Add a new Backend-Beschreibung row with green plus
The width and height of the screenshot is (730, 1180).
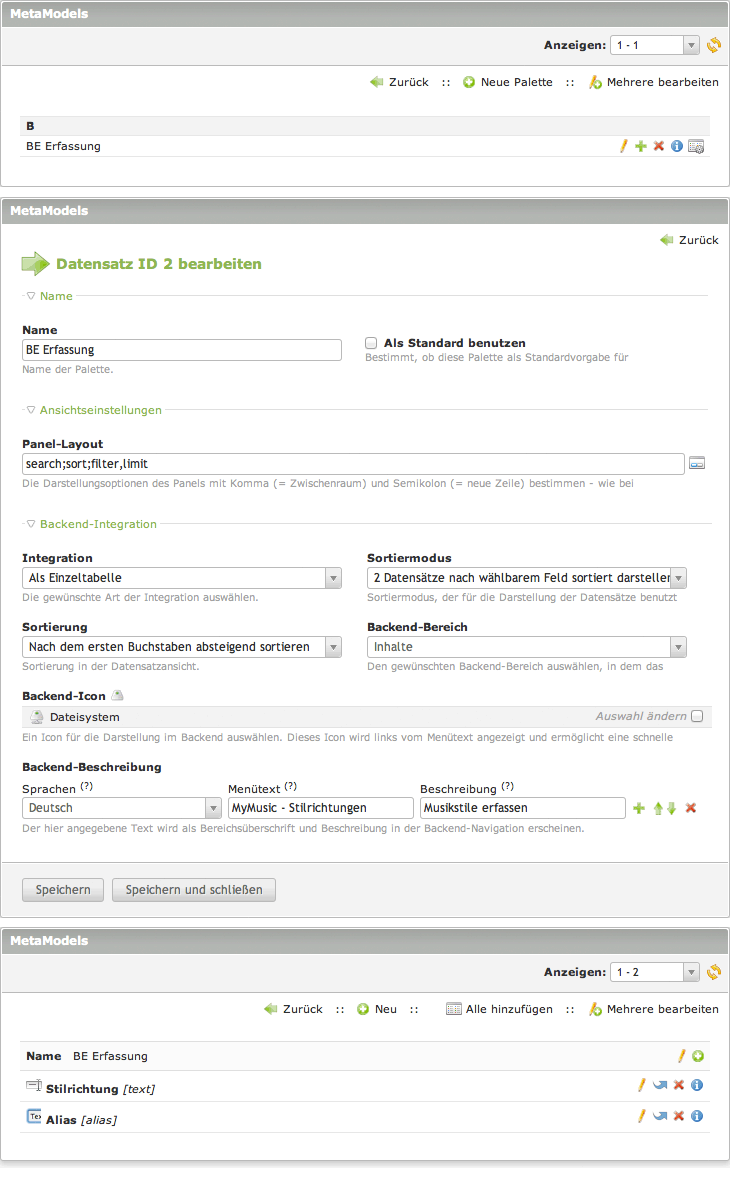(x=639, y=808)
